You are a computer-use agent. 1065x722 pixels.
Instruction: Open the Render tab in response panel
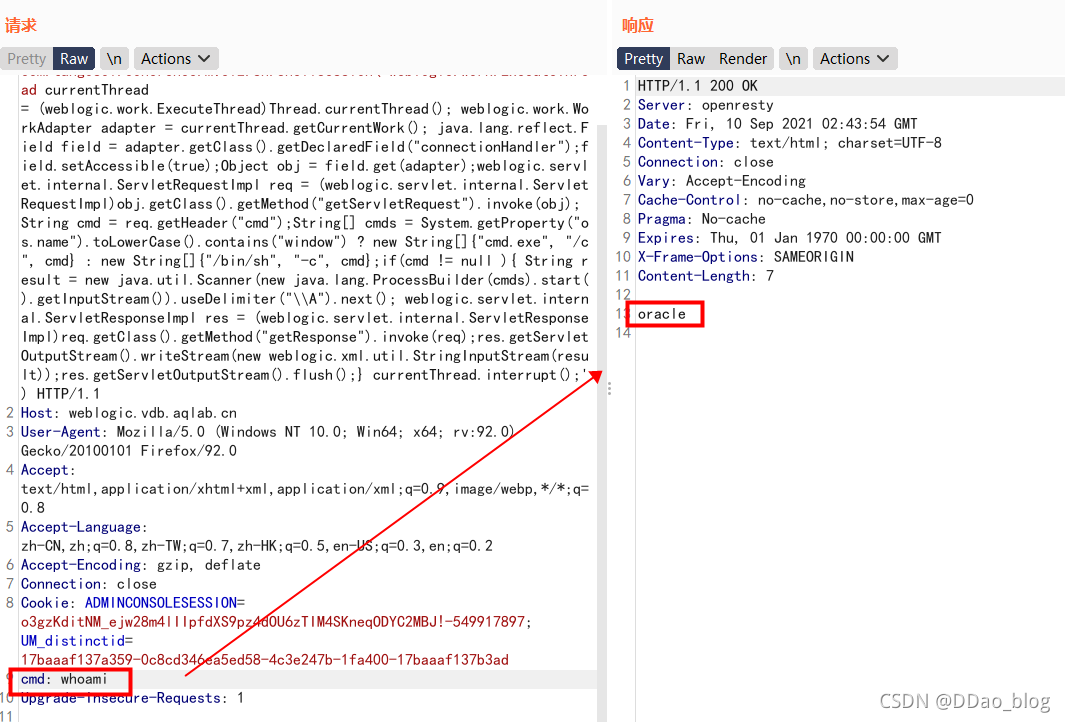(743, 58)
